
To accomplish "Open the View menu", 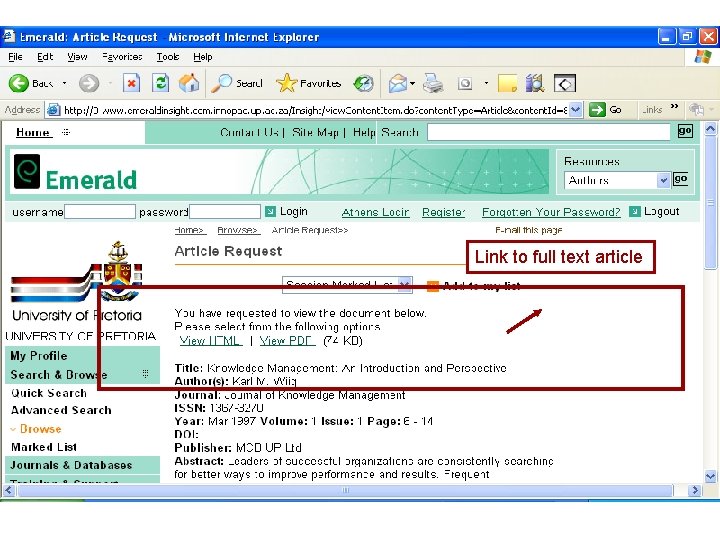I will pos(77,56).
